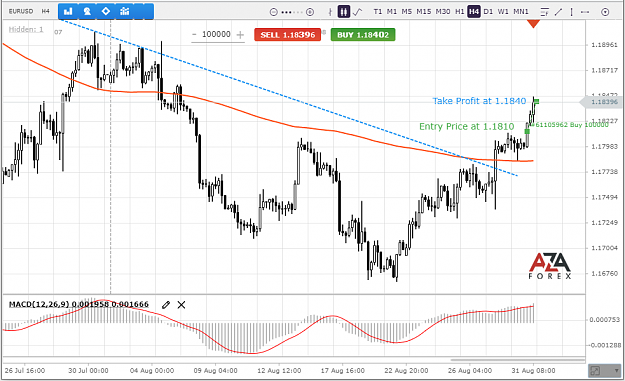Click the orange triangle marker at the top of the chart
The width and height of the screenshot is (625, 381).
point(533,24)
